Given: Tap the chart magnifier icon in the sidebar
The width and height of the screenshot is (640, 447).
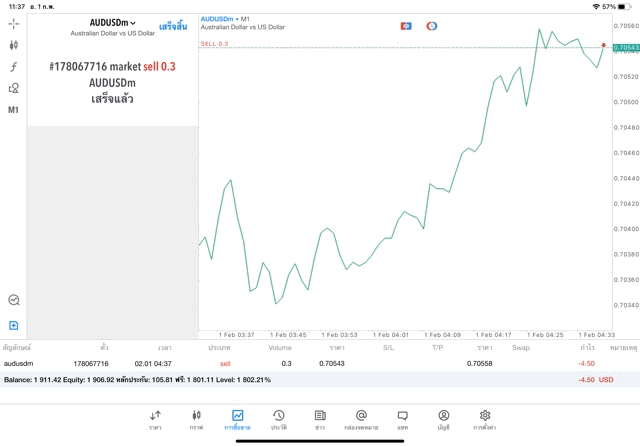Looking at the screenshot, I should pos(13,300).
